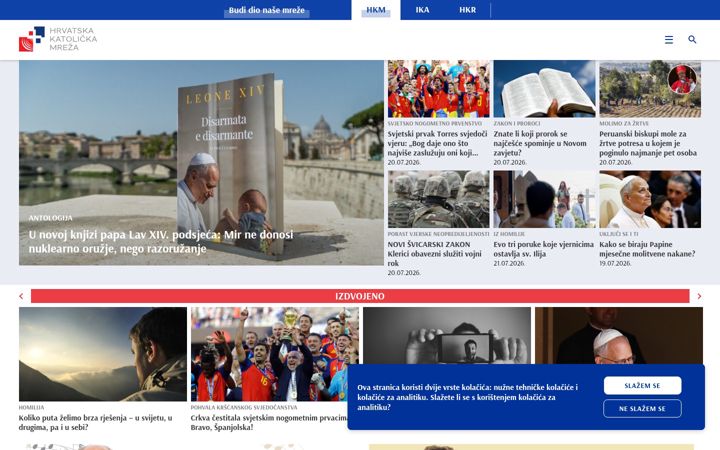Click date 21.07.2026. under sv. Ilija article

(x=509, y=264)
